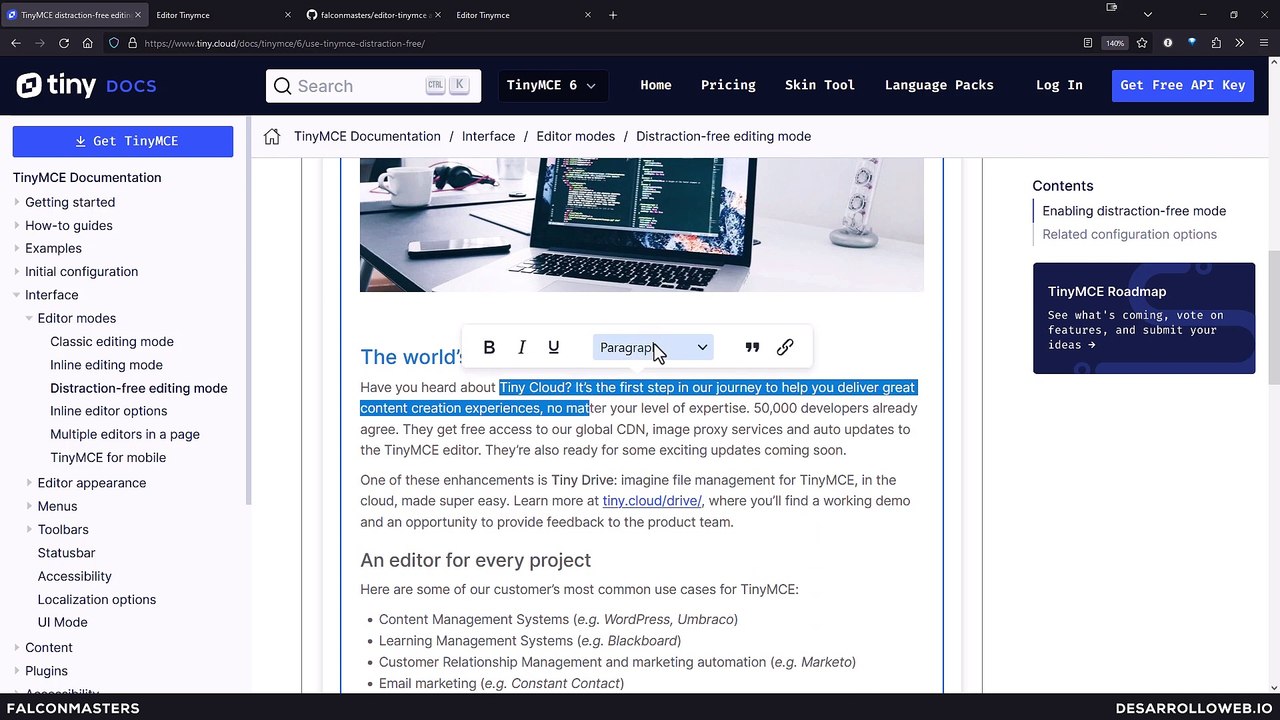Open the Statusbar sidebar page
This screenshot has width=1280, height=720.
pyautogui.click(x=66, y=553)
